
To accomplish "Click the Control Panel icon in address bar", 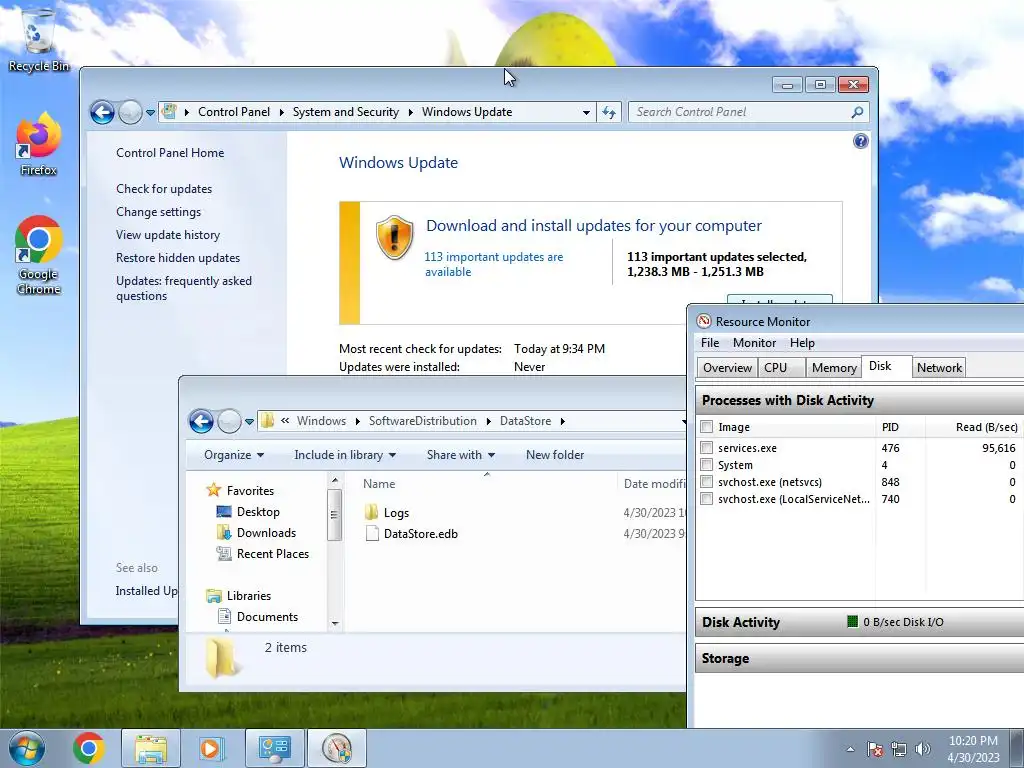I will click(169, 112).
